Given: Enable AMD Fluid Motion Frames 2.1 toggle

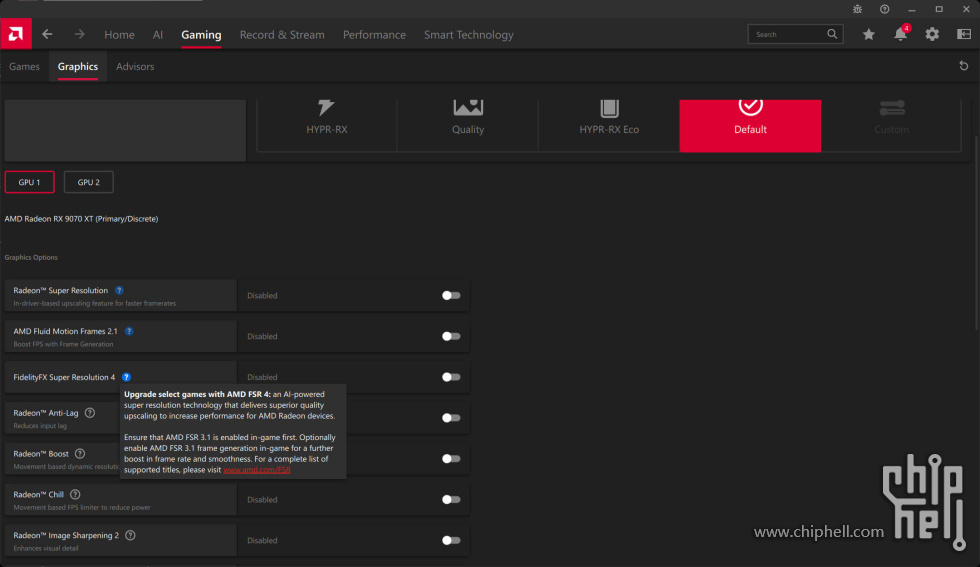Looking at the screenshot, I should (451, 336).
